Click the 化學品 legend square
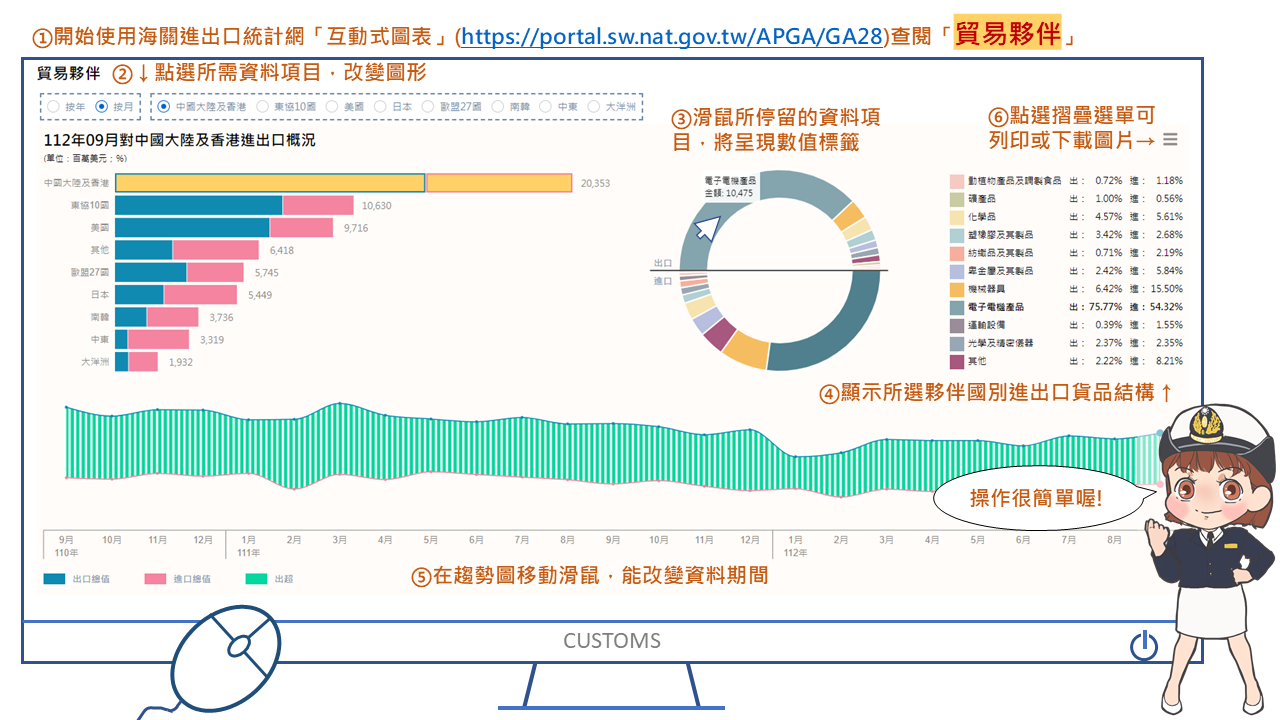 (957, 217)
